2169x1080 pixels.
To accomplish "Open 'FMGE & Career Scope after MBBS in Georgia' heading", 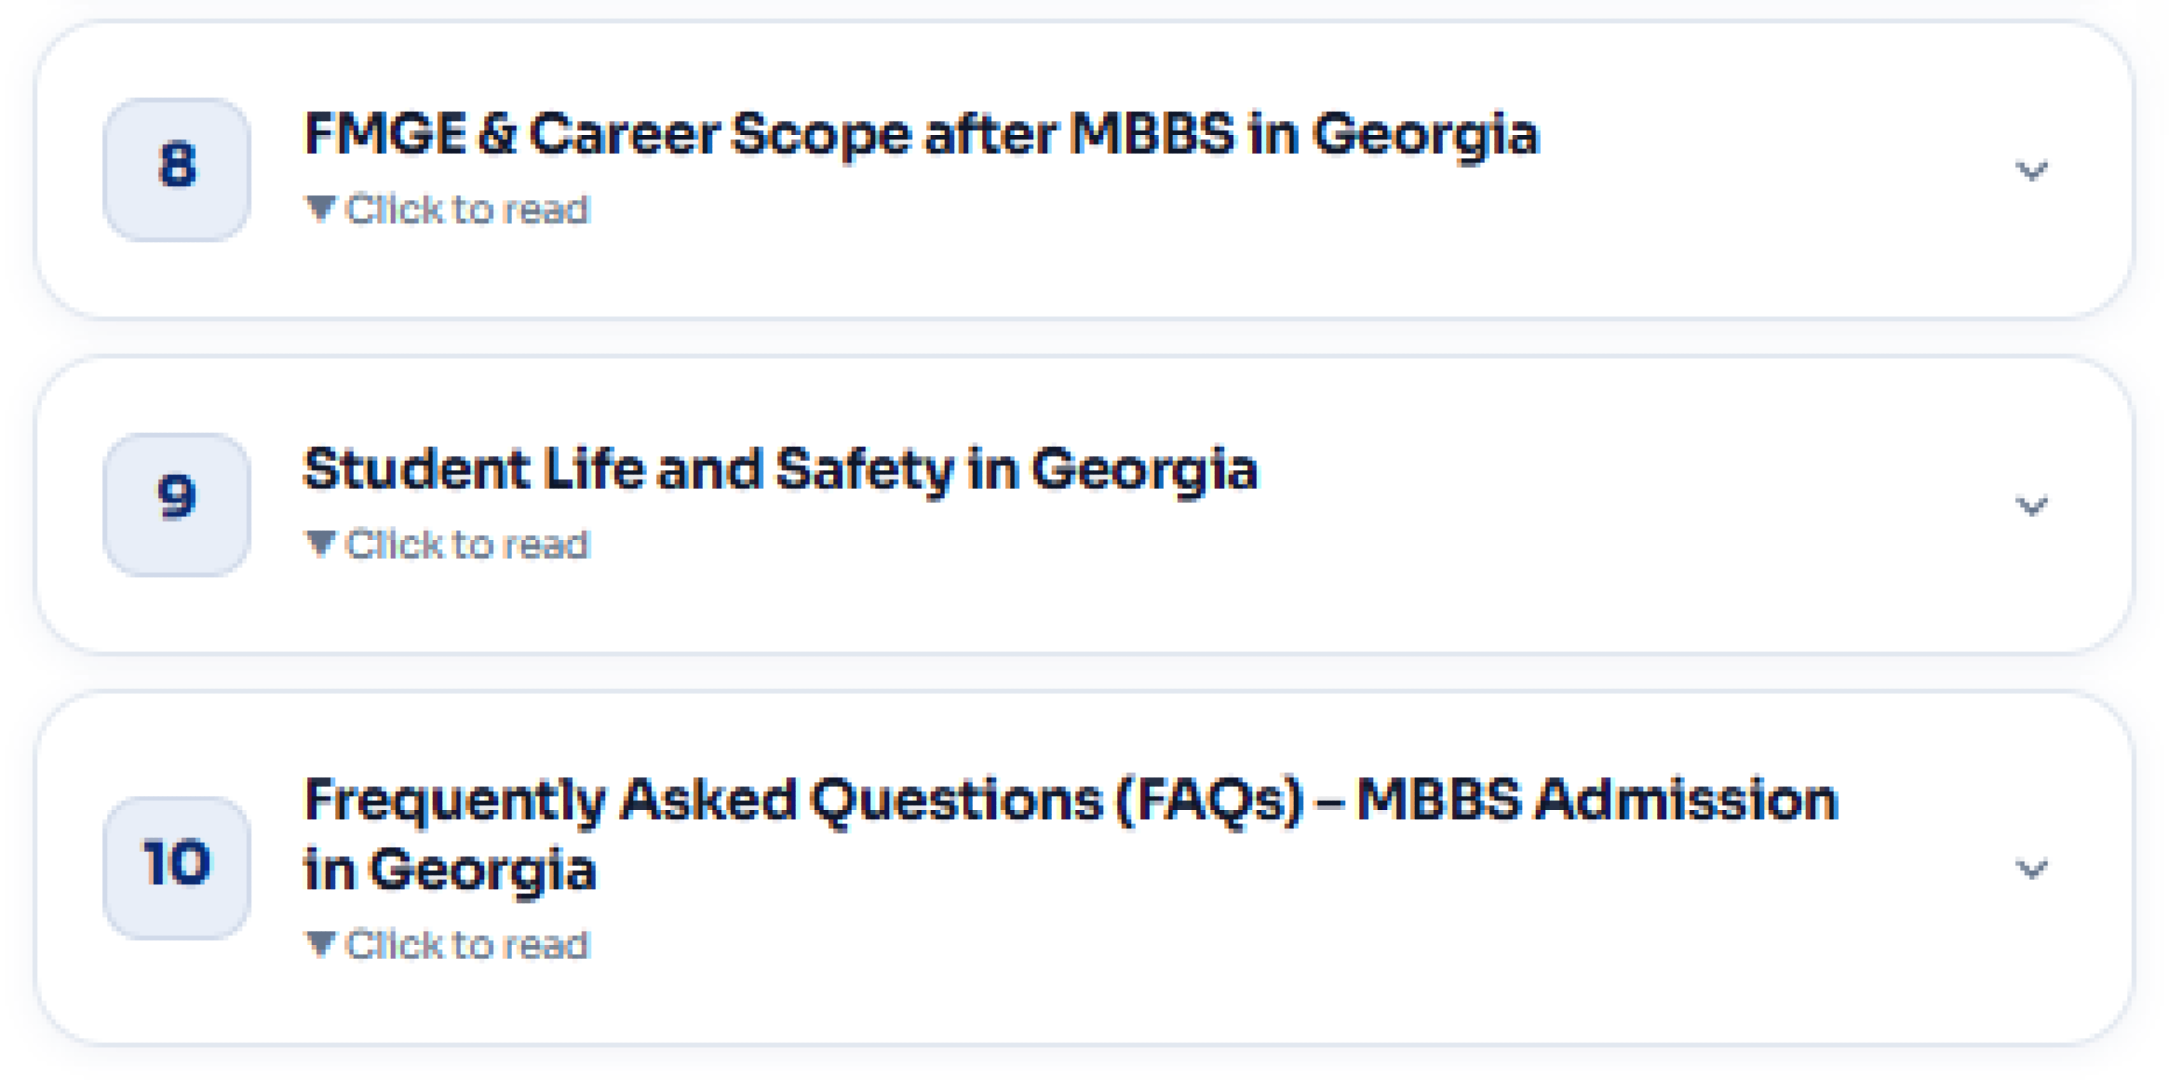I will click(921, 134).
